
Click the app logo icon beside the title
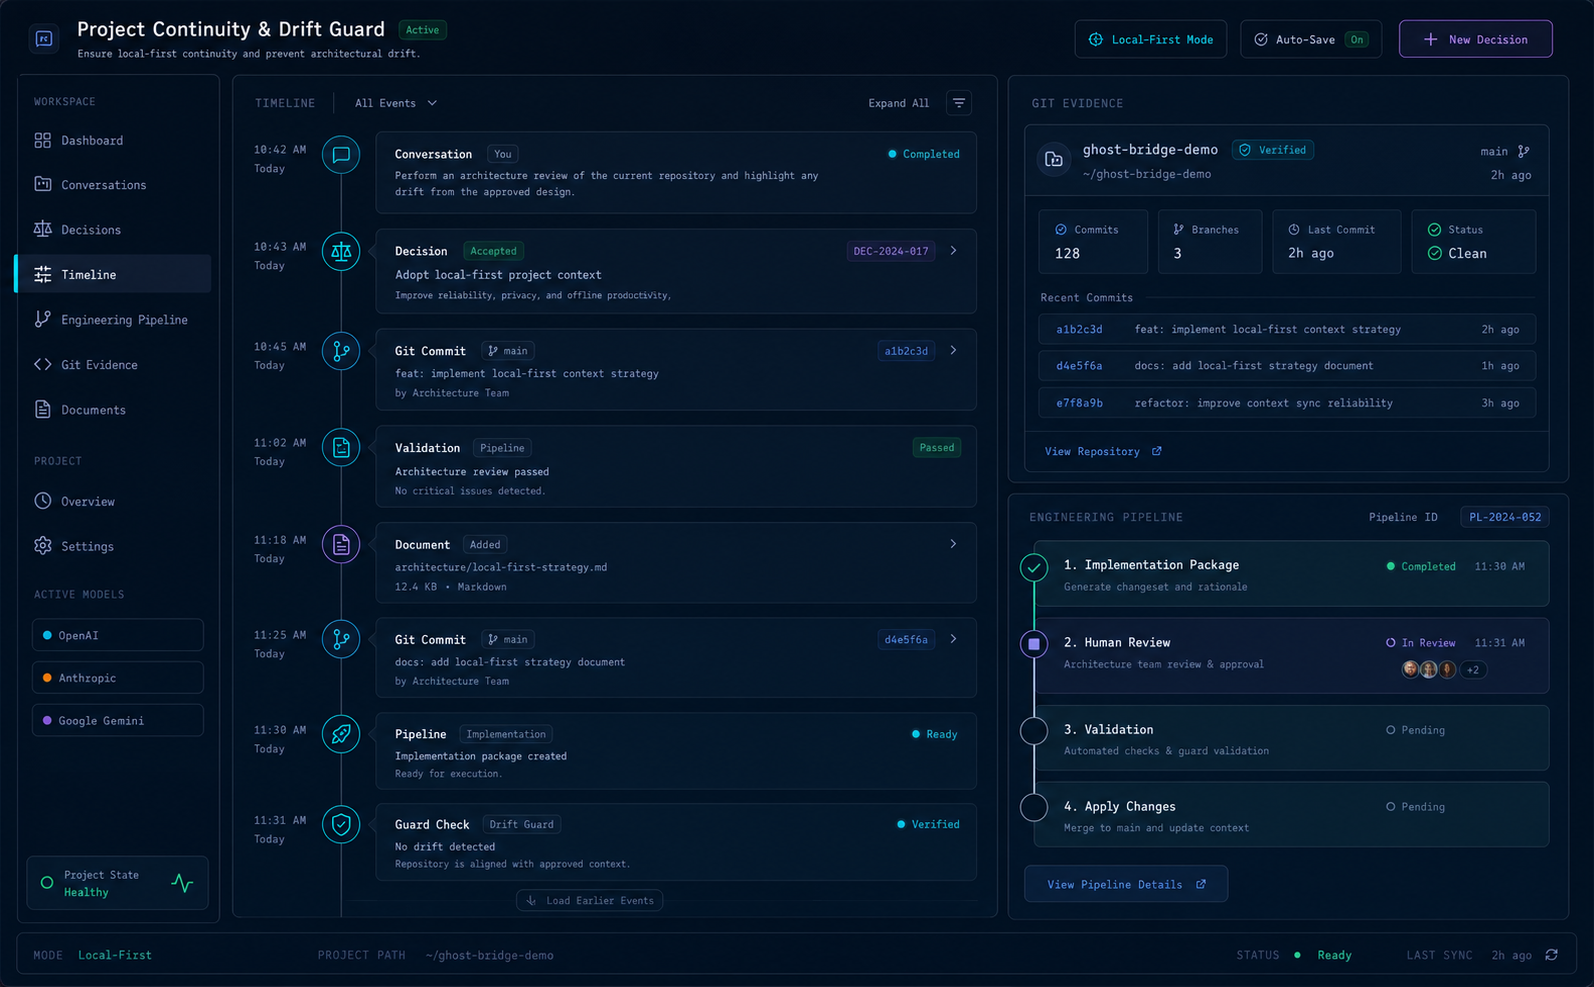(x=44, y=39)
